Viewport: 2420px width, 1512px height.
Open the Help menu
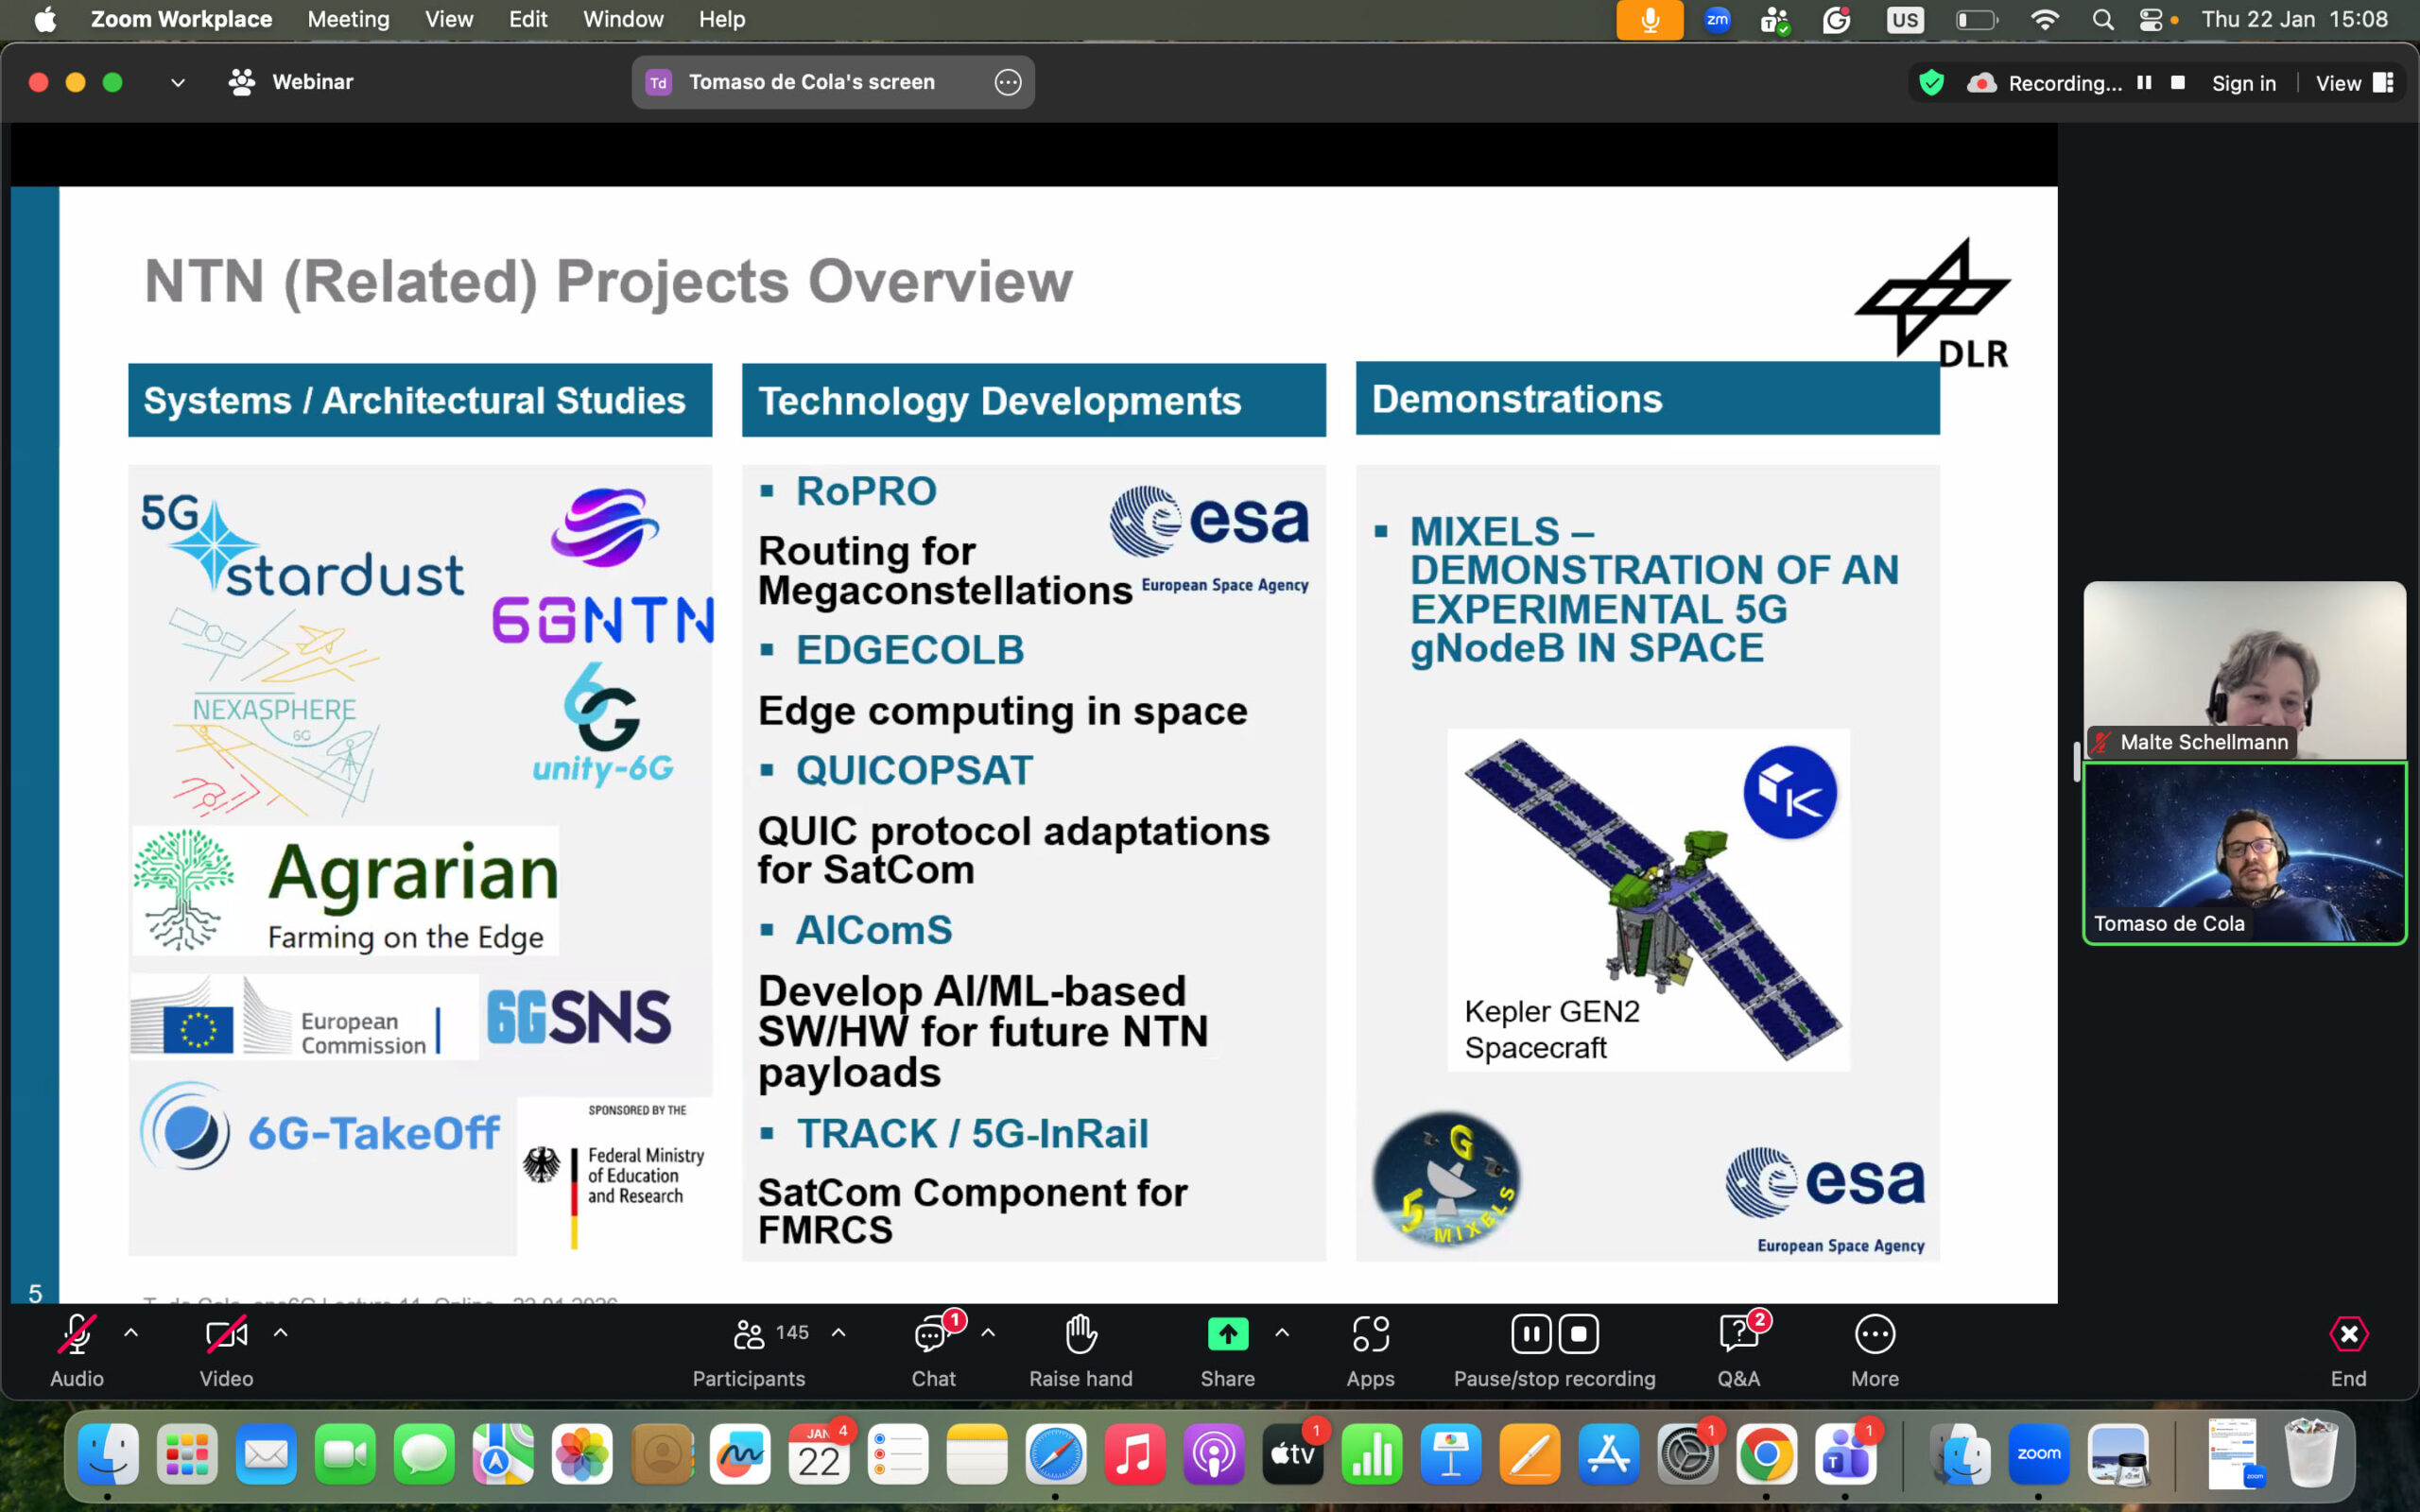(722, 19)
